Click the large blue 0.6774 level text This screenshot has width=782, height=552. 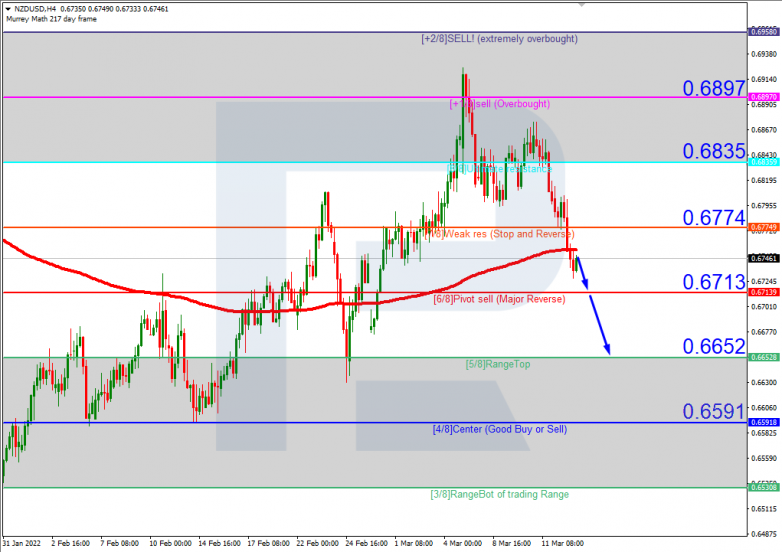(x=714, y=218)
